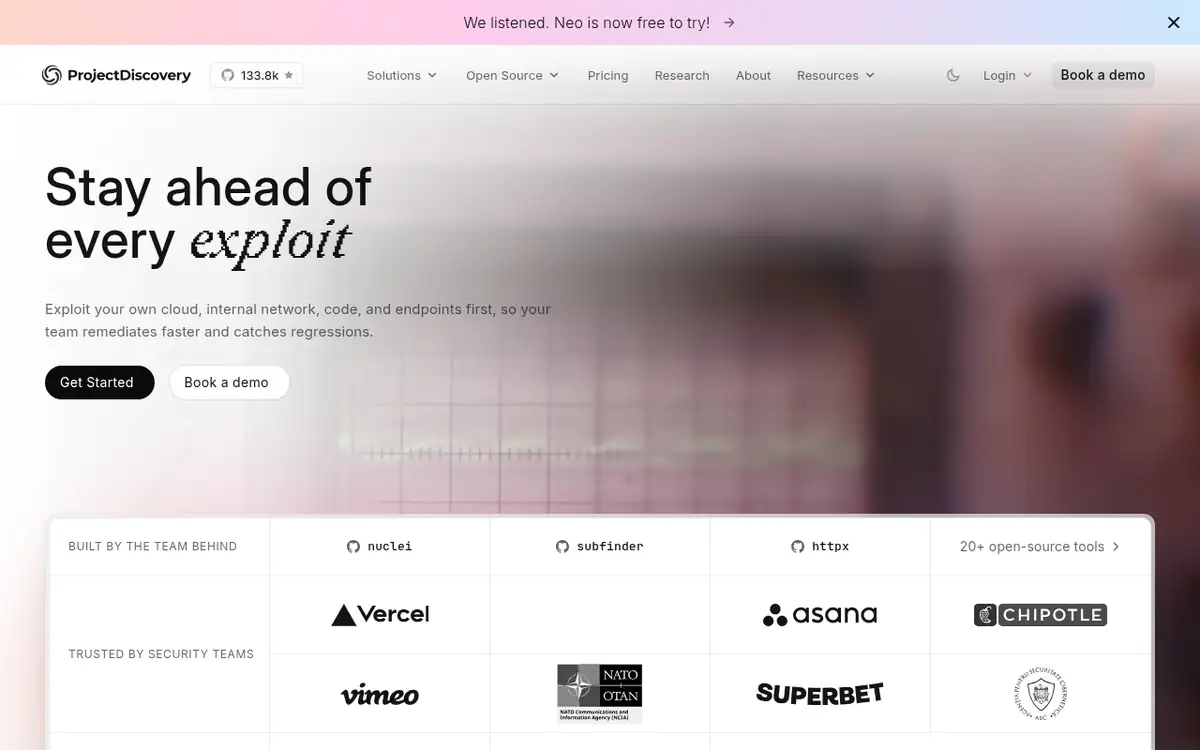Viewport: 1200px width, 750px height.
Task: Click Book a demo in hero section
Action: tap(229, 382)
